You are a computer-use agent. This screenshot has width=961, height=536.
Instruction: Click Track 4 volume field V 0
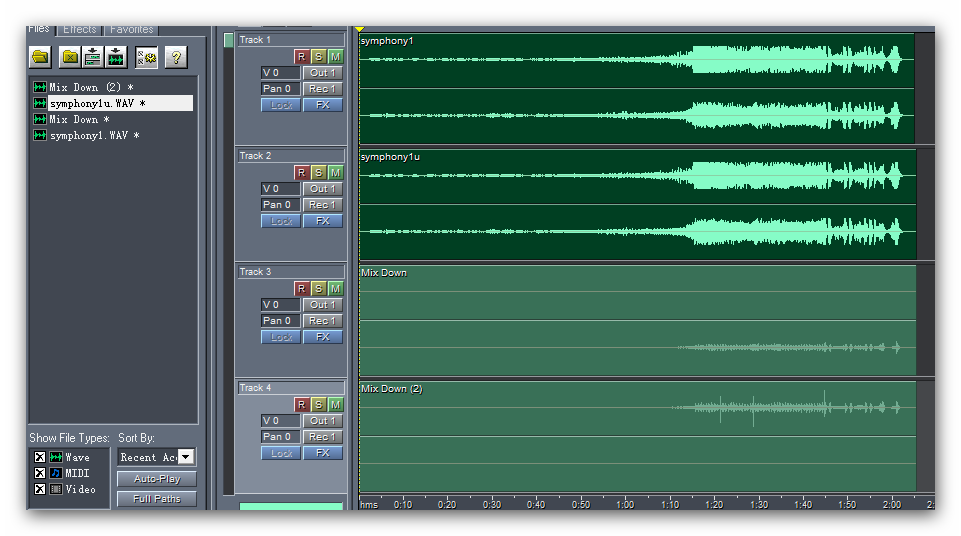point(281,421)
